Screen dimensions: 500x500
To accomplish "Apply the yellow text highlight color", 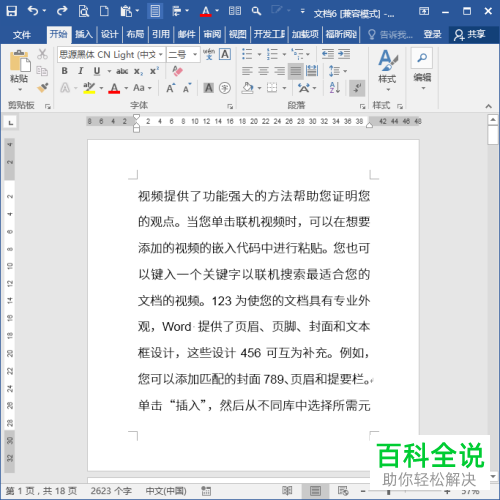I will (x=89, y=88).
